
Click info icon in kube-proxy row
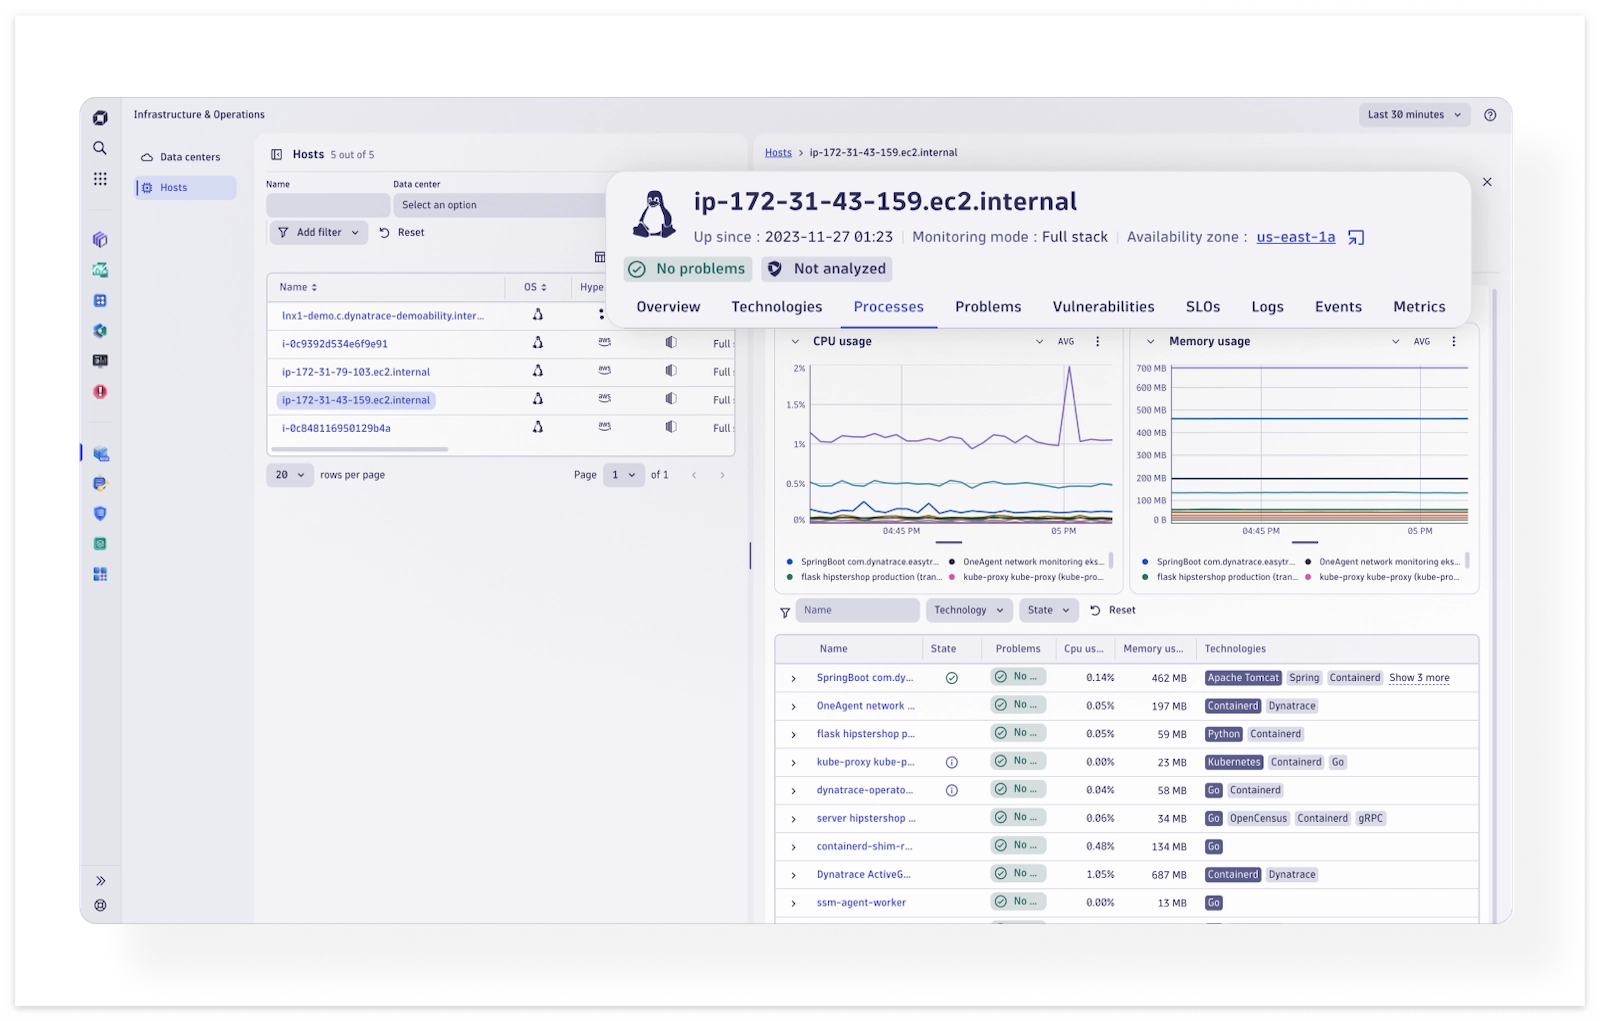(x=952, y=763)
